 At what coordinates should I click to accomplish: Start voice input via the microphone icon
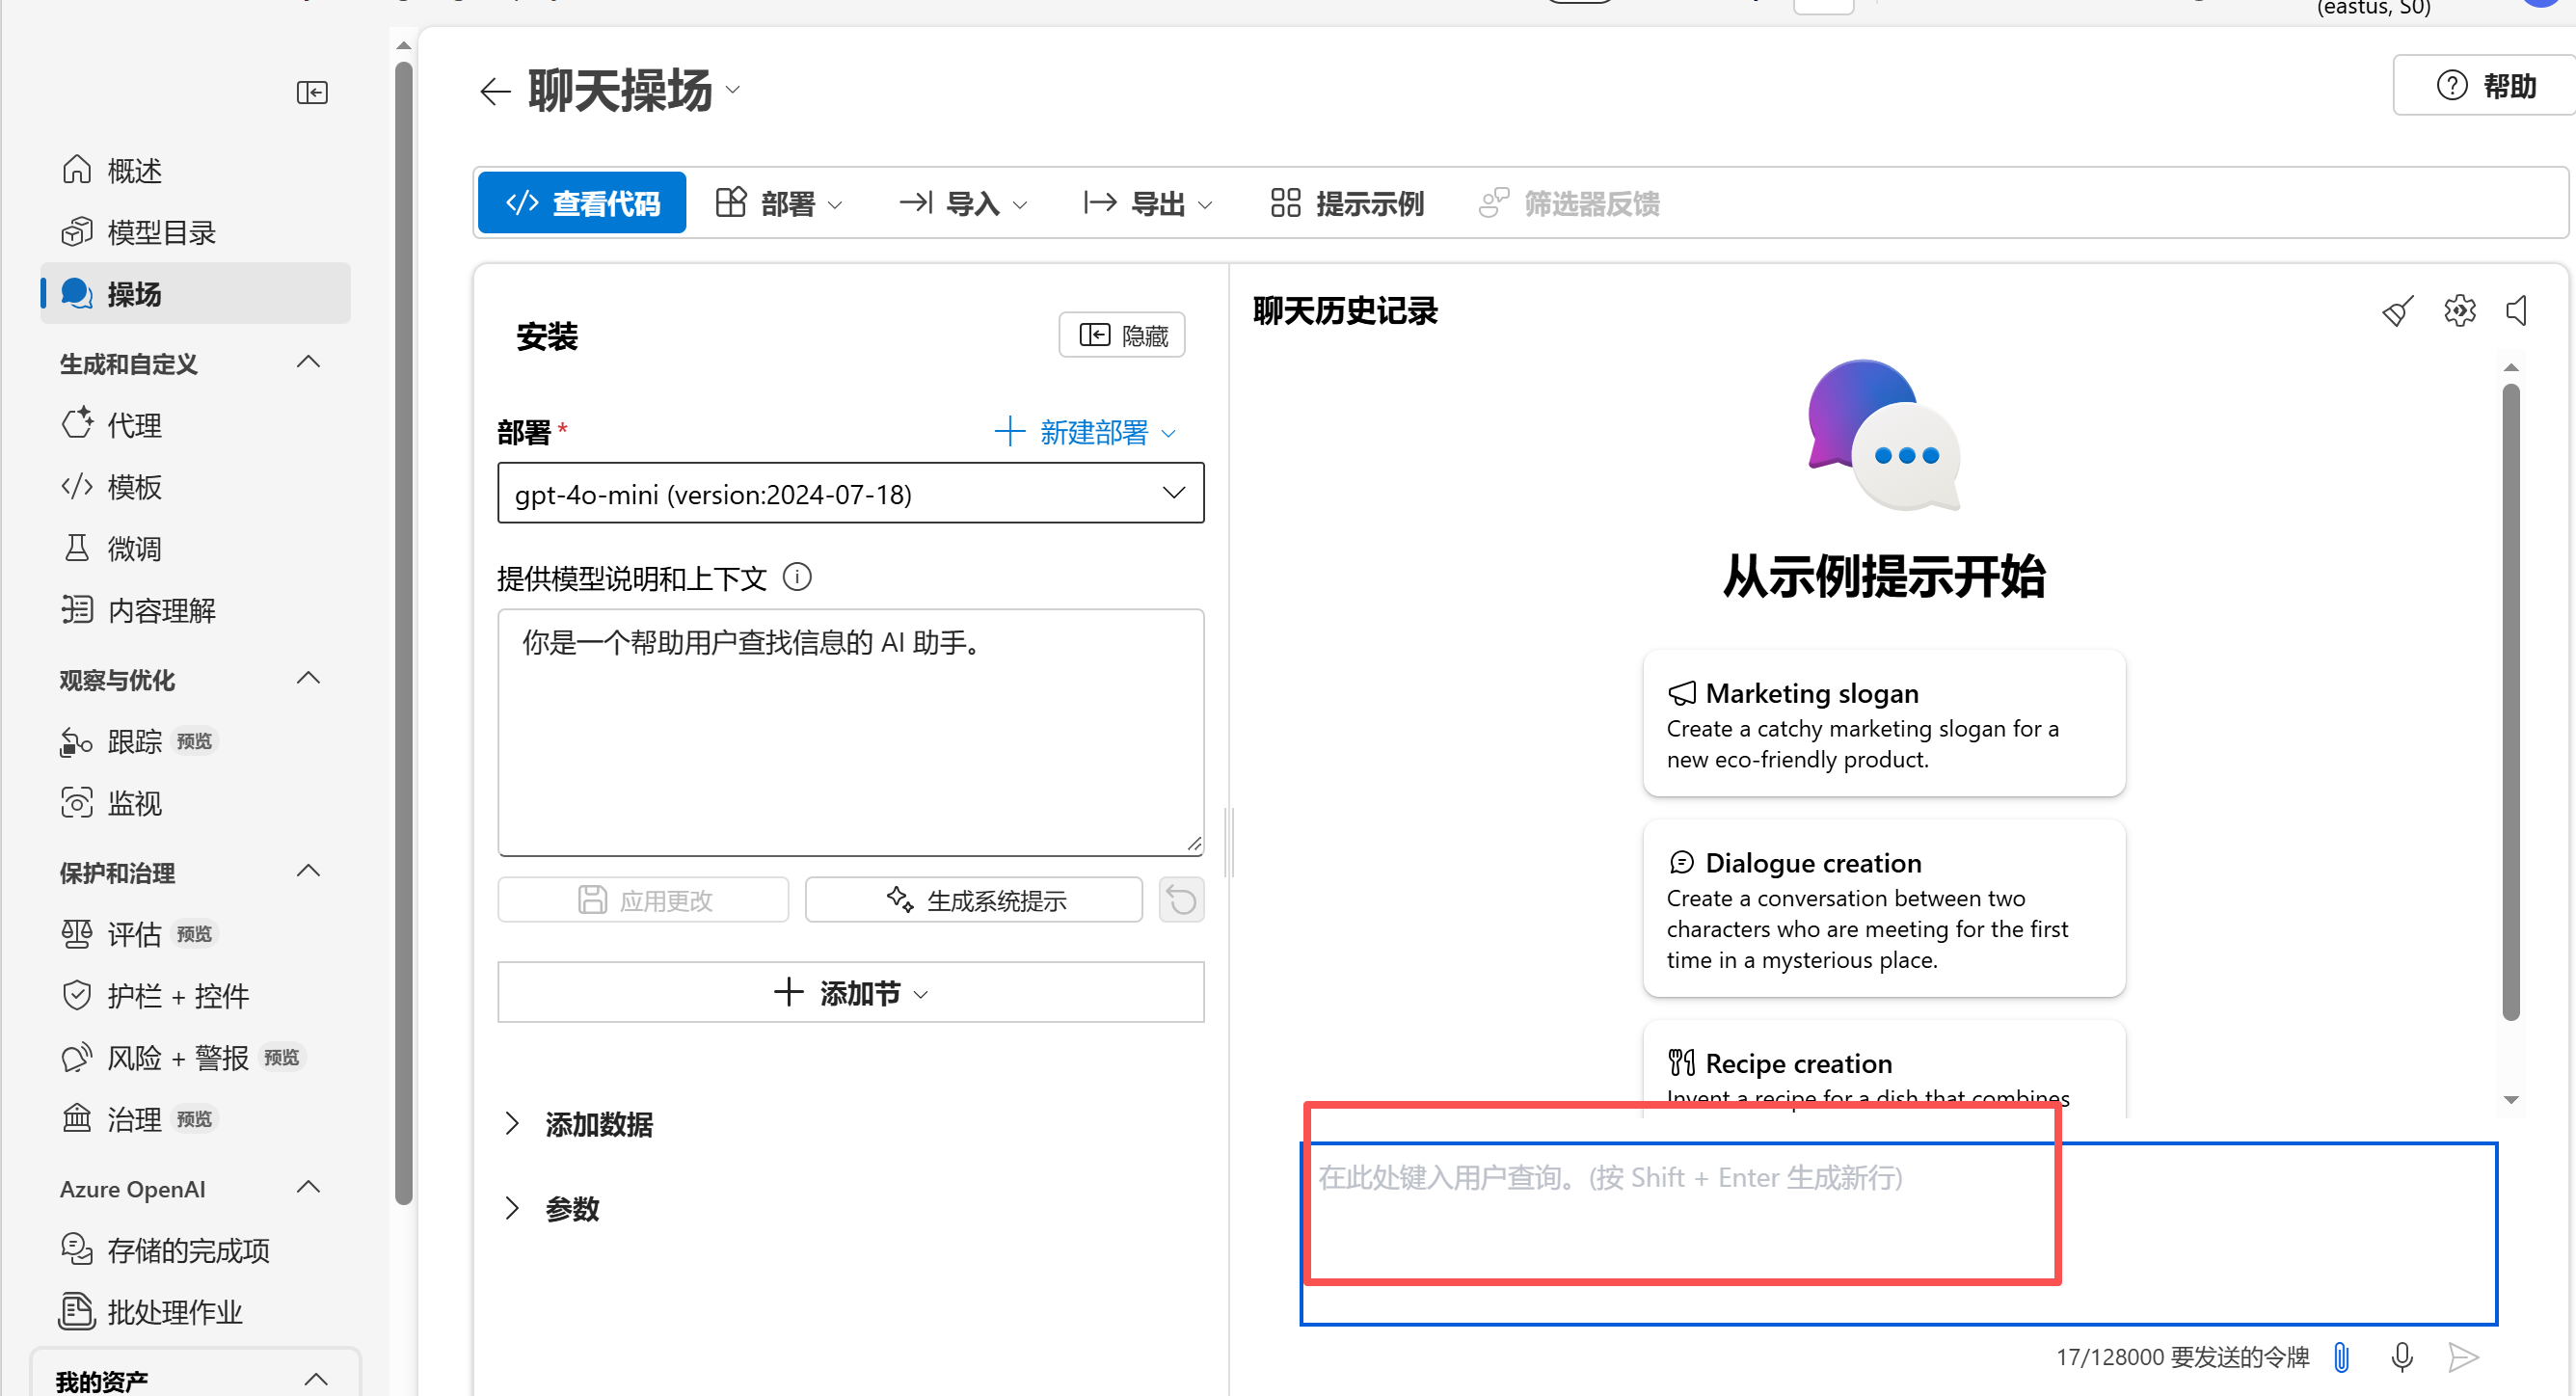pos(2402,1357)
